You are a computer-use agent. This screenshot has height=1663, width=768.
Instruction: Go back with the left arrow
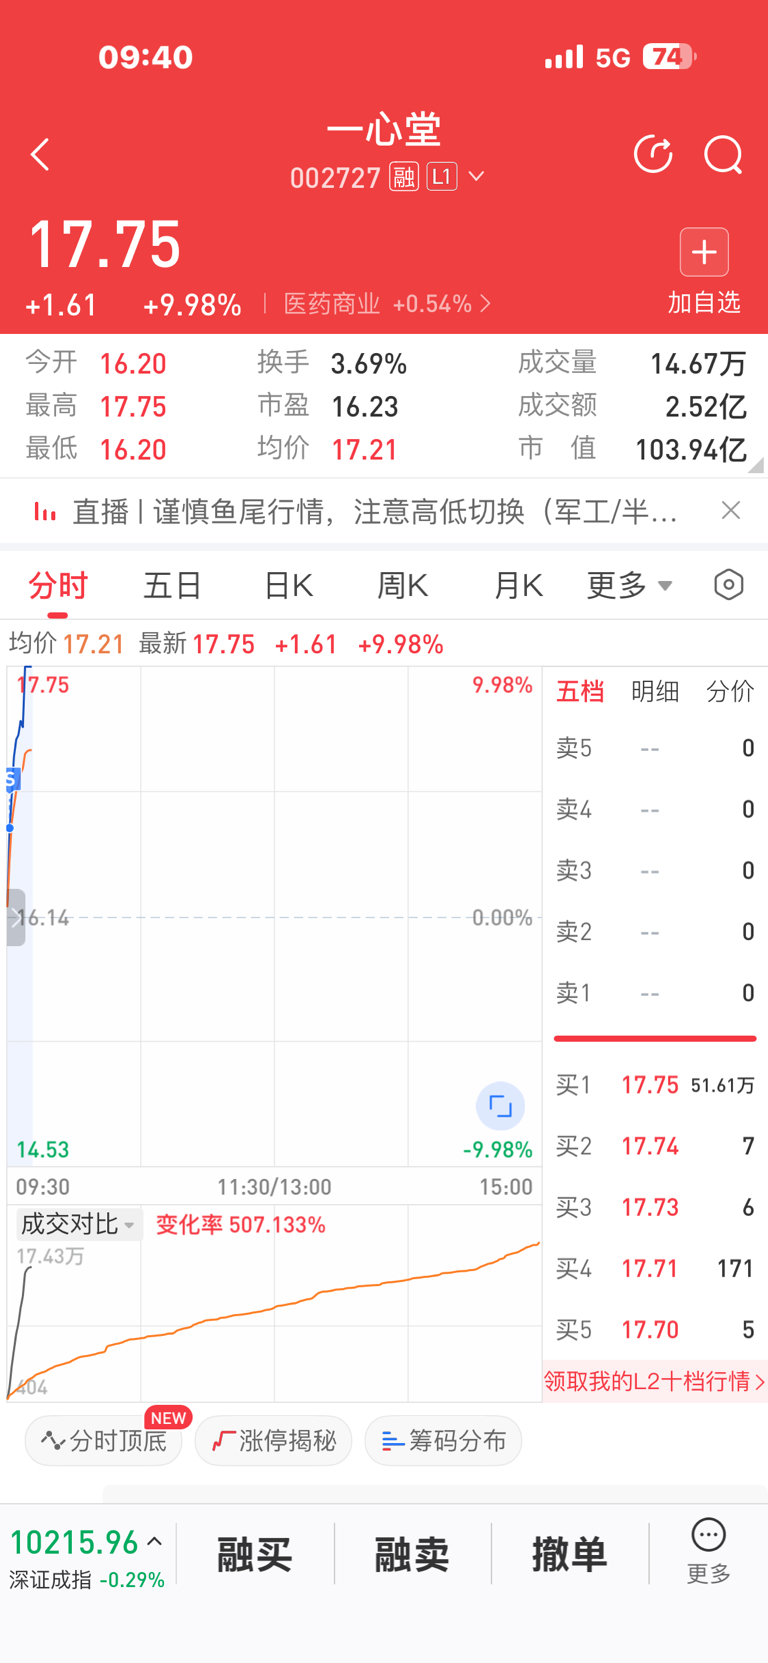tap(40, 155)
